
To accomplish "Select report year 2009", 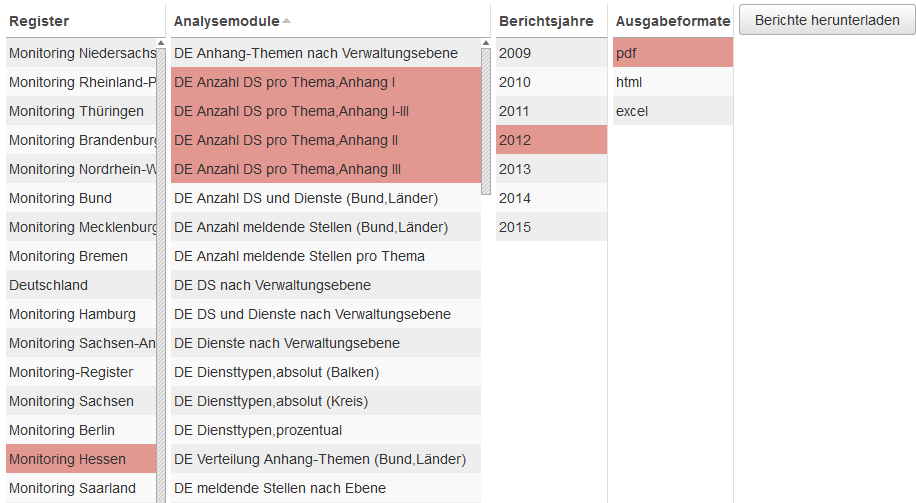I will [551, 53].
